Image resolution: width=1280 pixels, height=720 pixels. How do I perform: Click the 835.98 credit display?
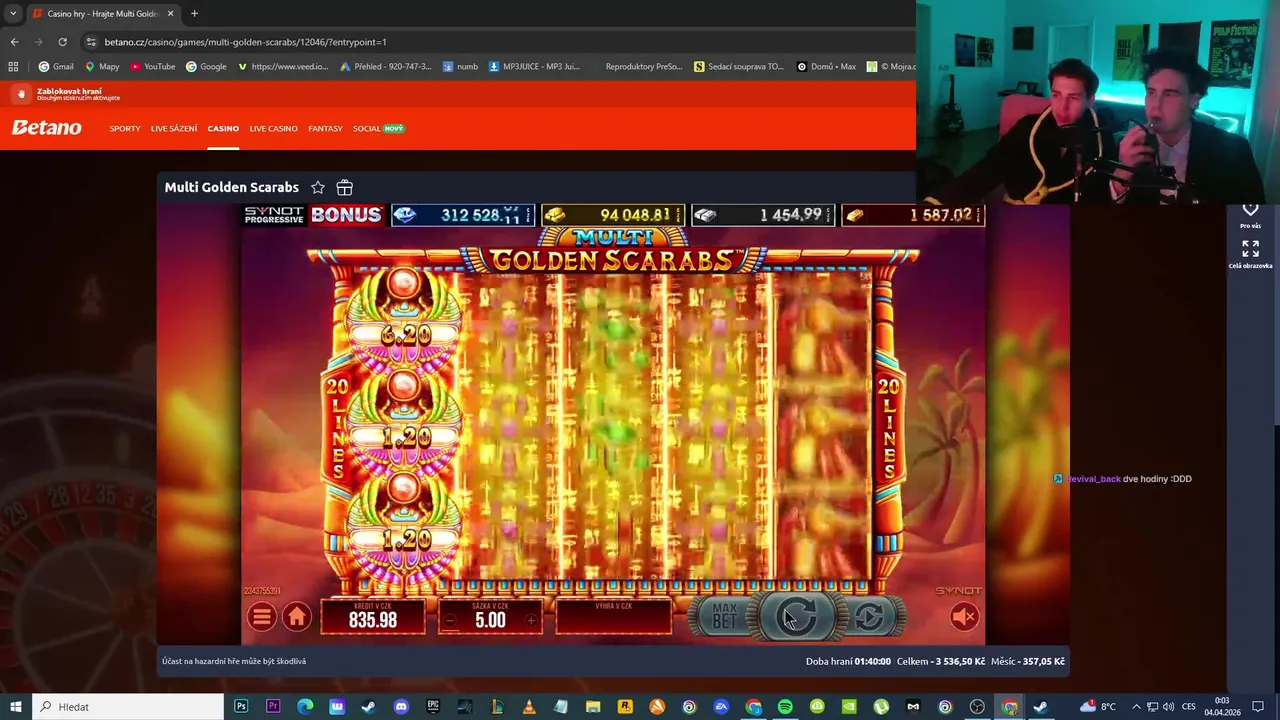click(373, 617)
